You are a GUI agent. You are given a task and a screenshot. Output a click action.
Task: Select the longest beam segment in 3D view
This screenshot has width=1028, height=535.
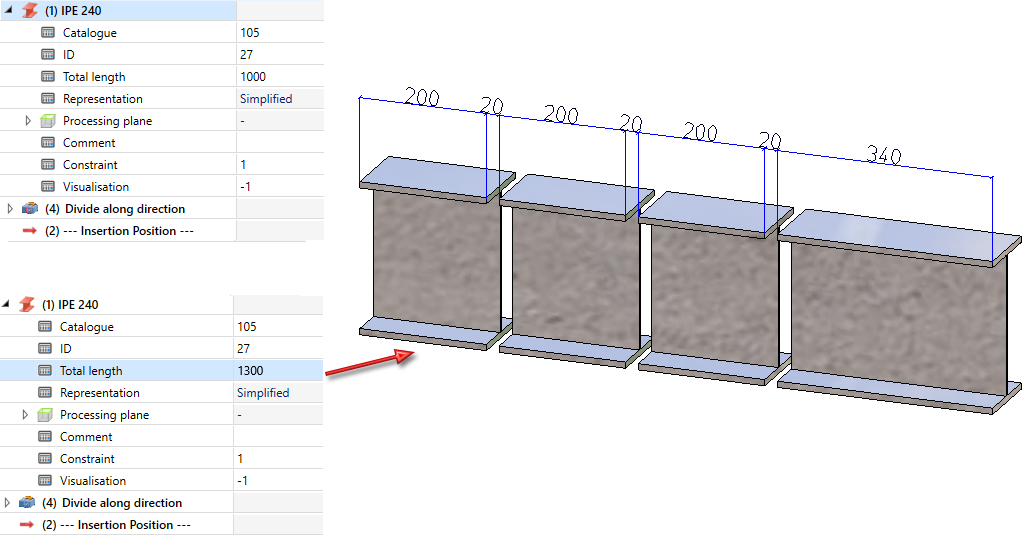[900, 312]
